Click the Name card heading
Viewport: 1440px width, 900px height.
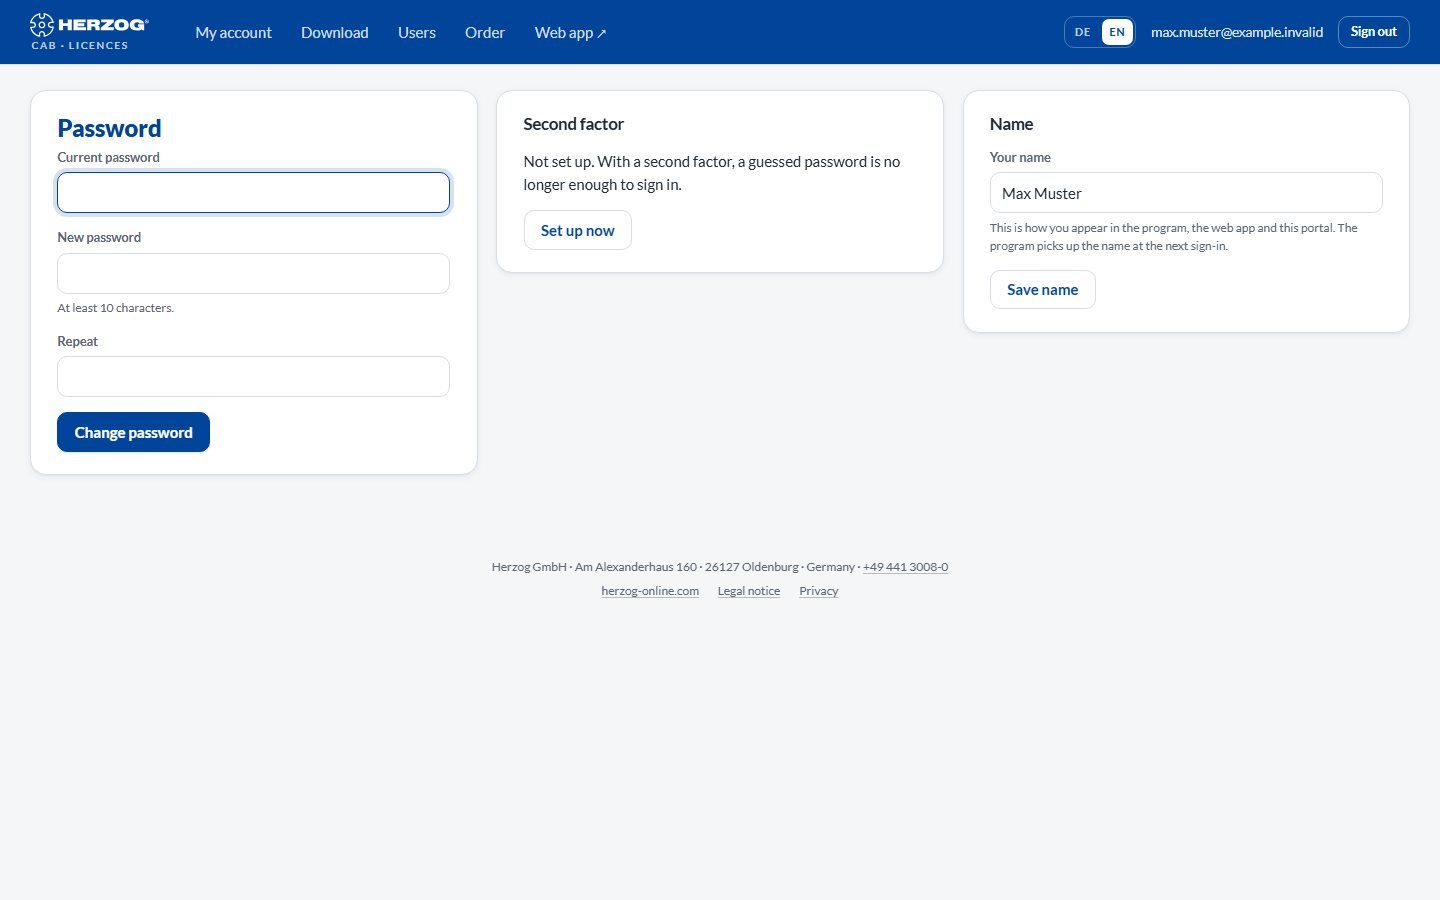pos(1012,124)
